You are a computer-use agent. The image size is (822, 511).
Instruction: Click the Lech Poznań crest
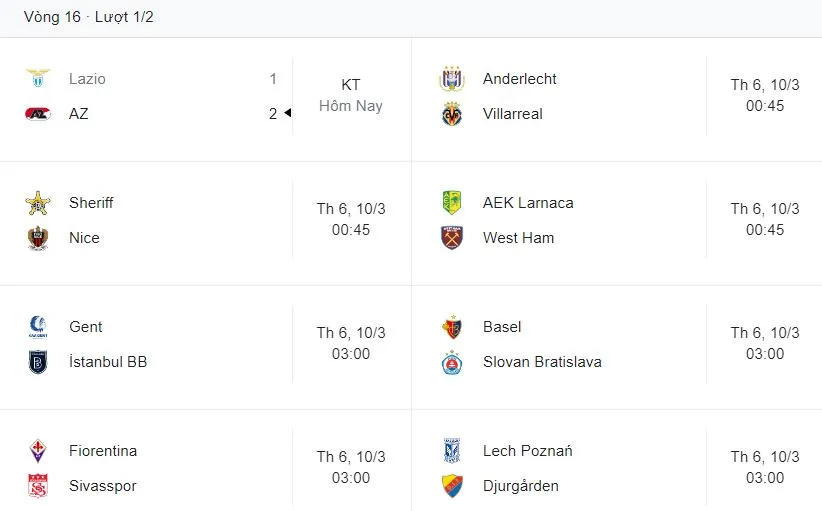click(x=452, y=451)
